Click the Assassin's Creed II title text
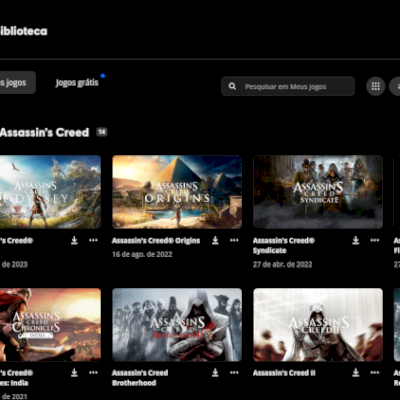The height and width of the screenshot is (400, 400). pos(284,373)
